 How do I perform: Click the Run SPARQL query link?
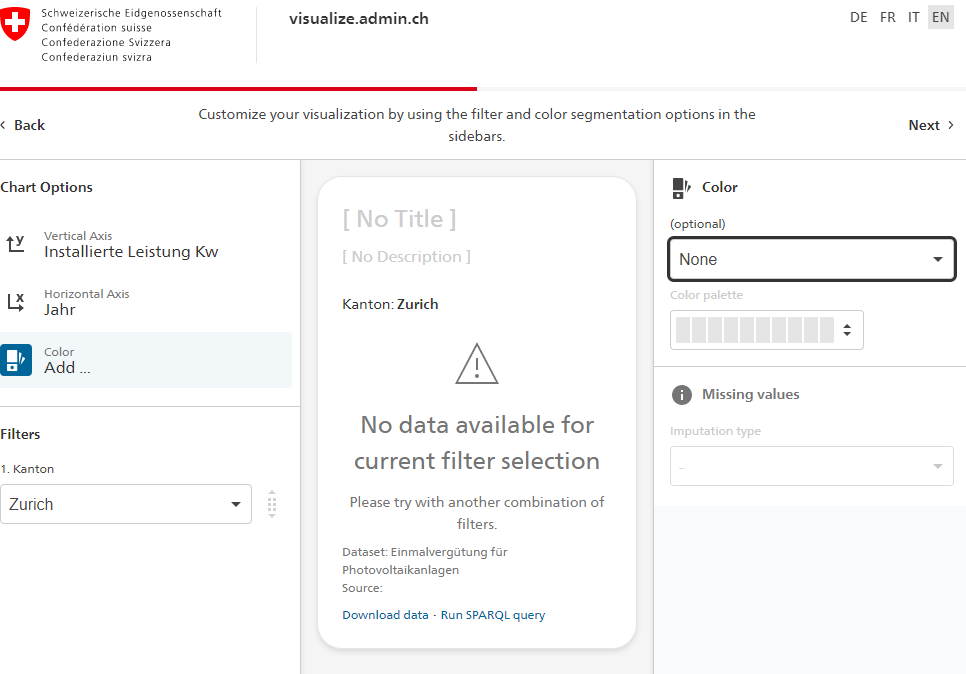click(x=493, y=615)
